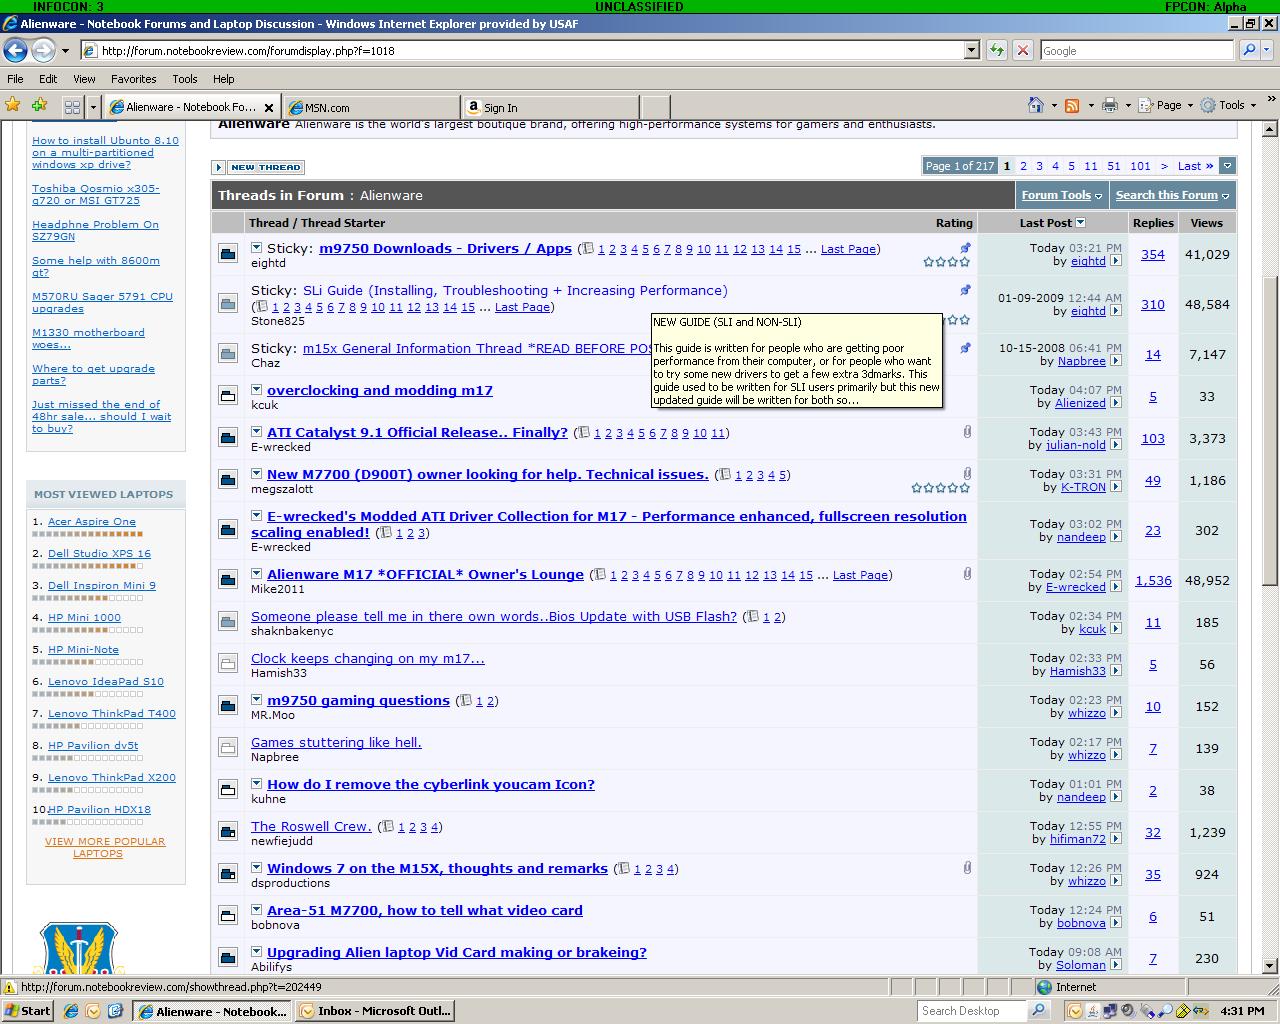Click the thread status icon for m9750 Downloads
This screenshot has width=1280, height=1024.
click(x=228, y=255)
